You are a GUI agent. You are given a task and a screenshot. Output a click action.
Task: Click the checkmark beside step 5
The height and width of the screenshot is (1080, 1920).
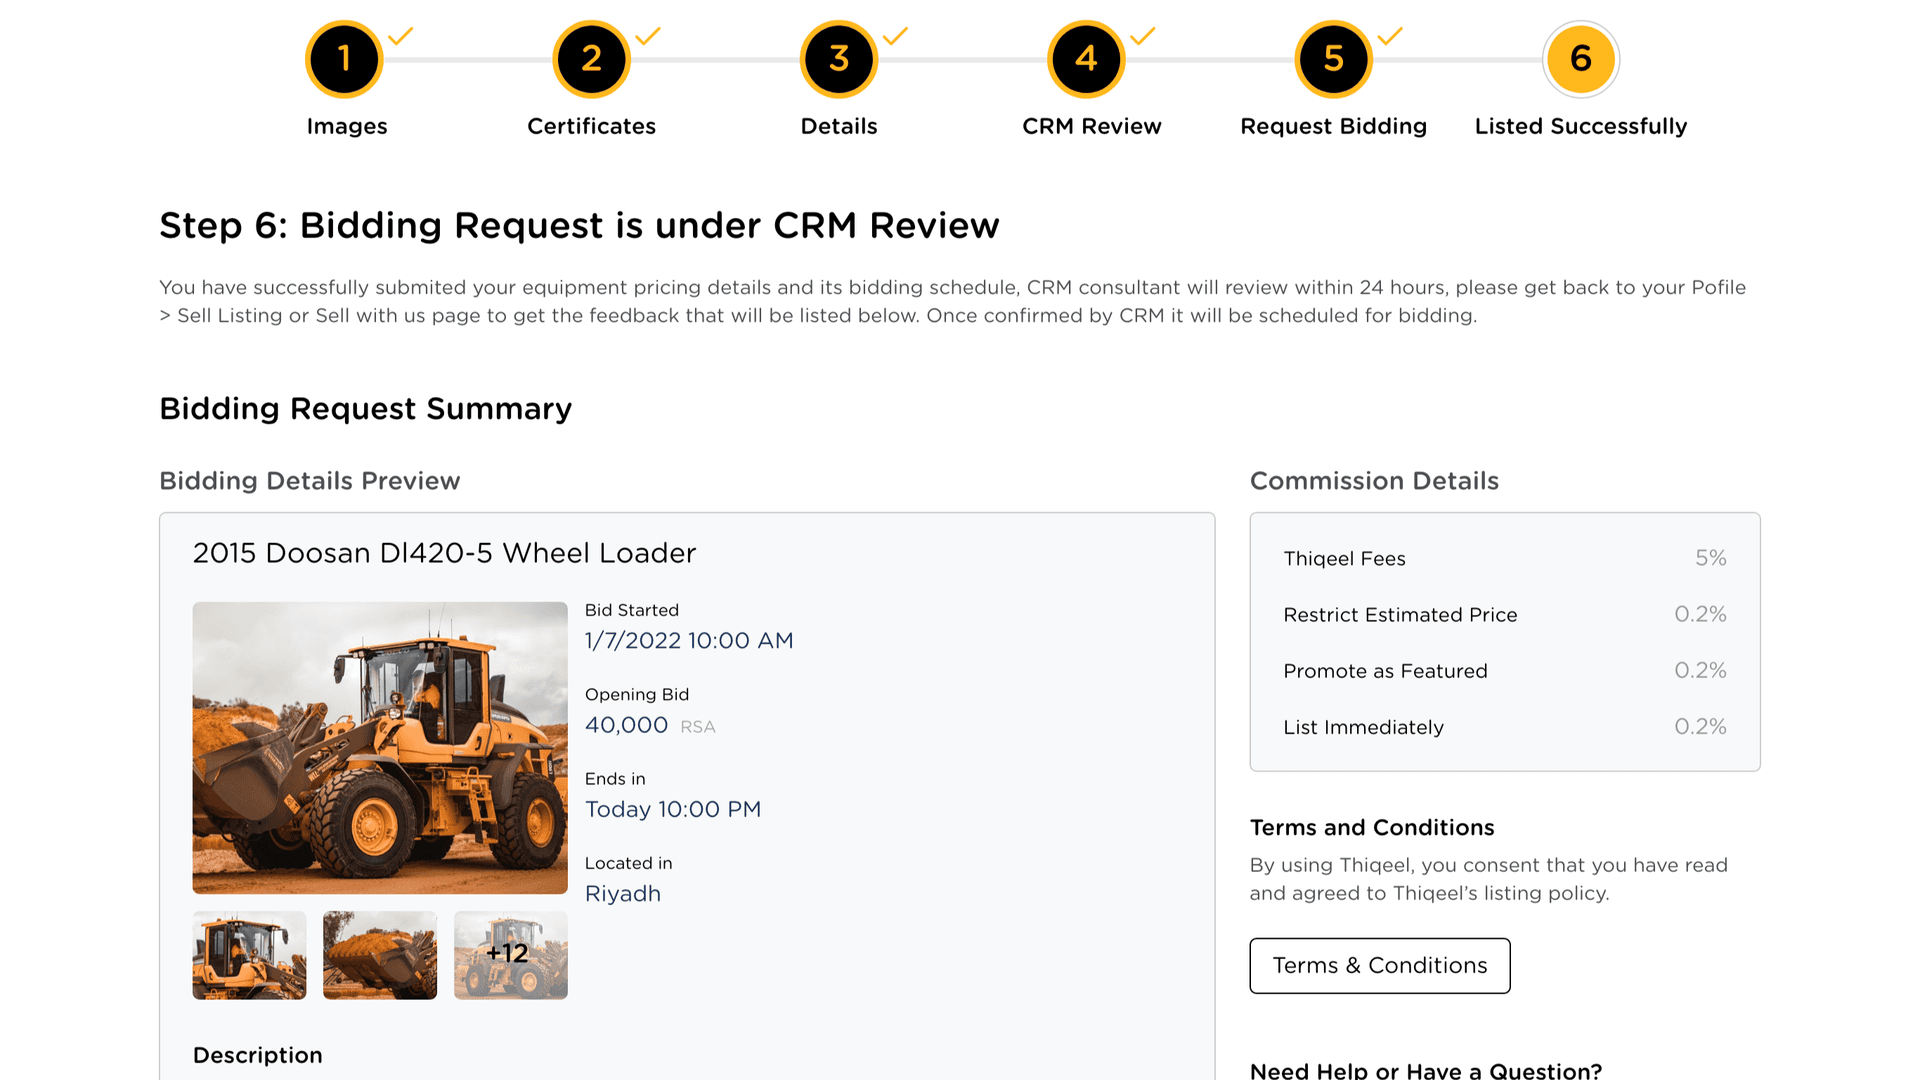coord(1390,37)
